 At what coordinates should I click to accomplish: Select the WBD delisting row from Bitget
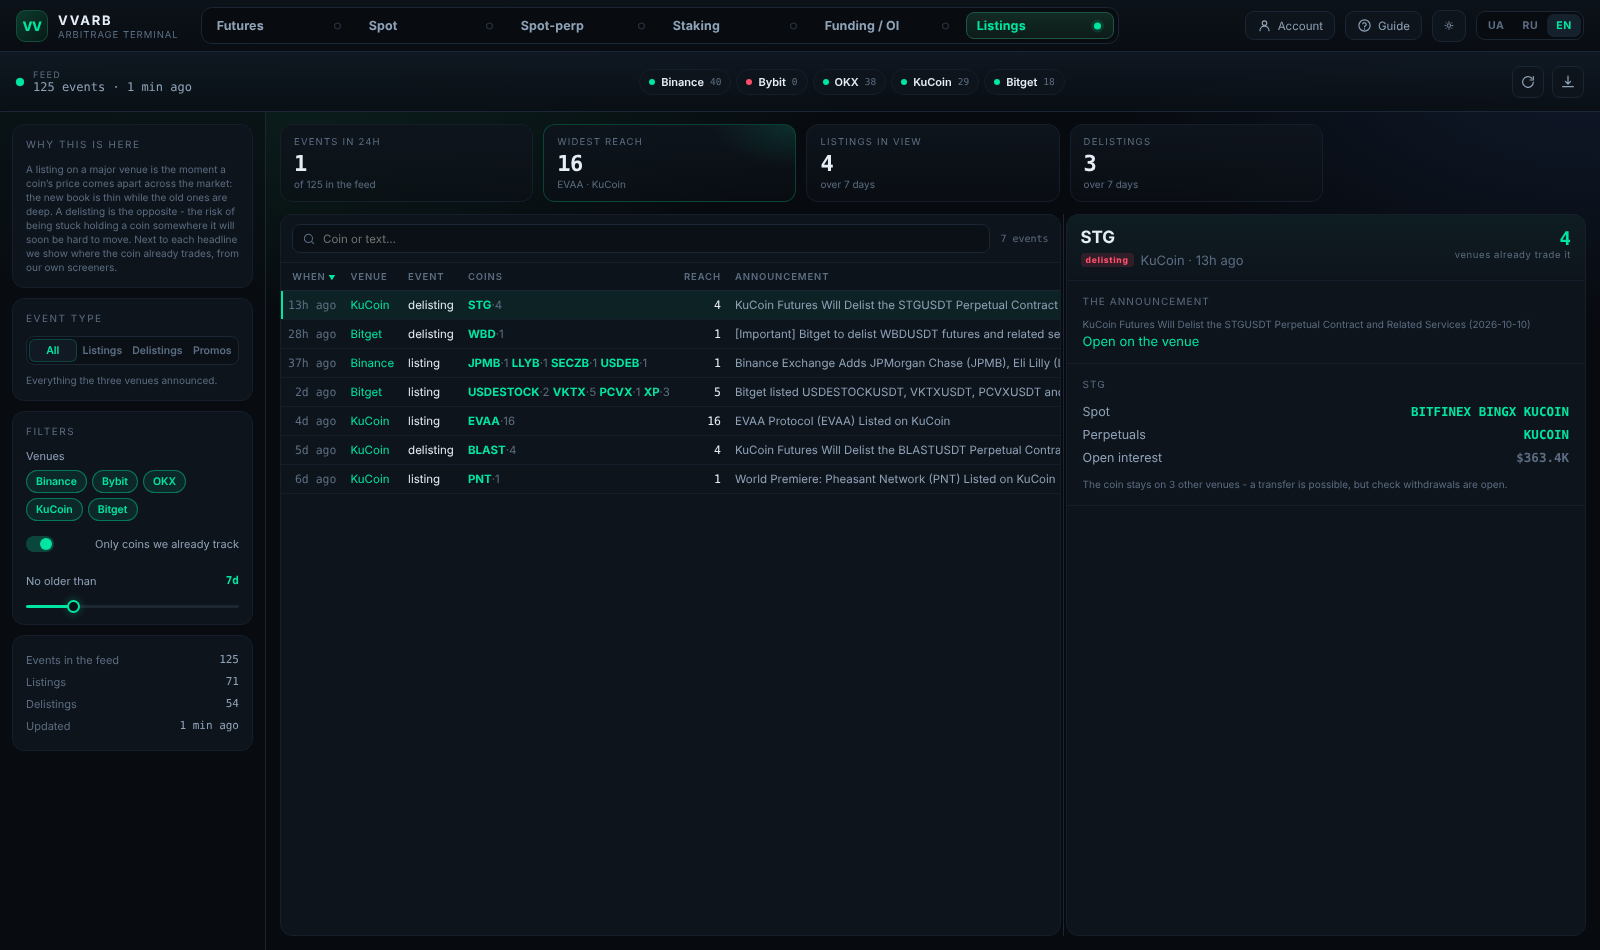[670, 334]
